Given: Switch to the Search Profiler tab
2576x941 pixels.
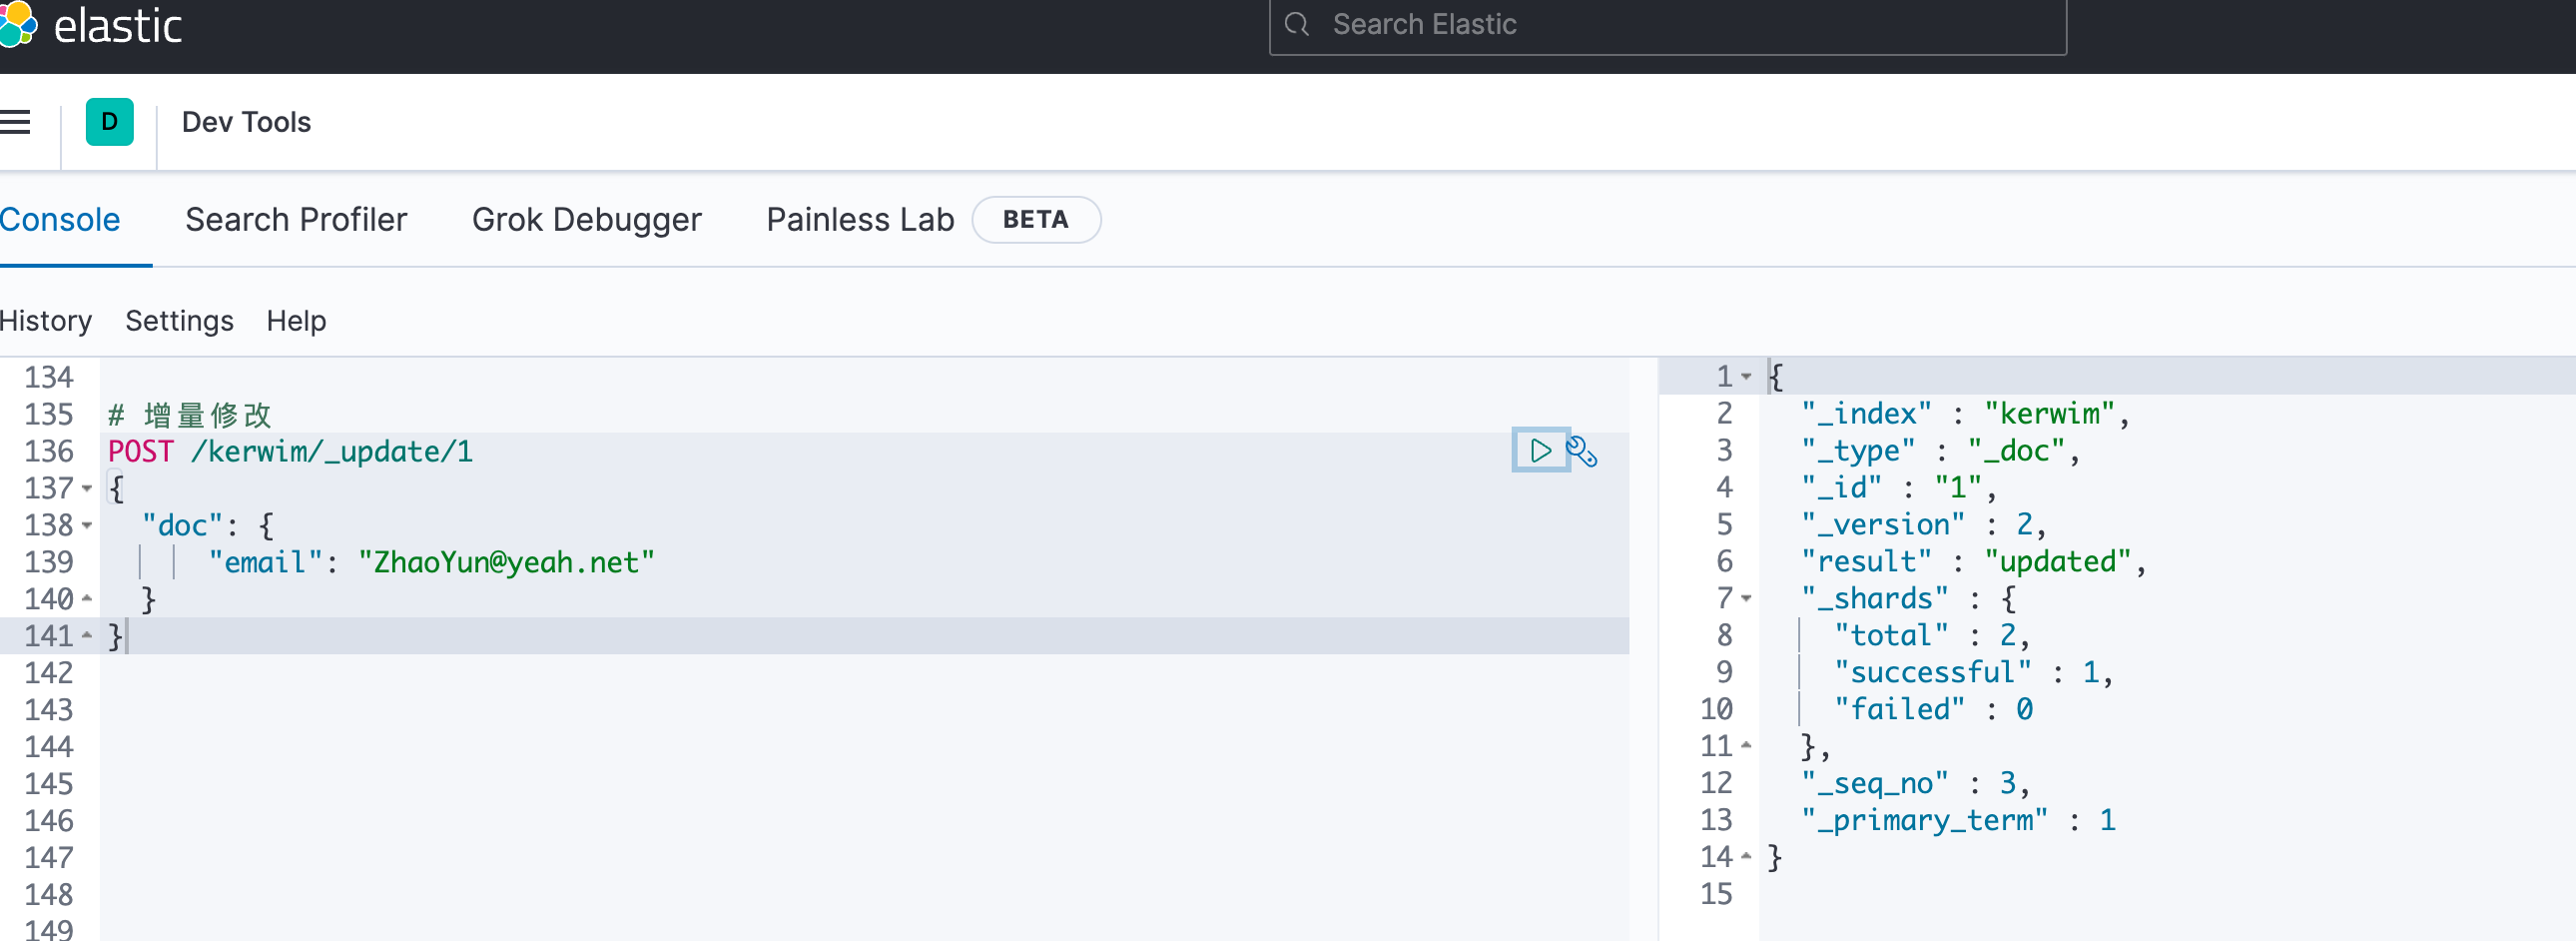Looking at the screenshot, I should point(296,219).
